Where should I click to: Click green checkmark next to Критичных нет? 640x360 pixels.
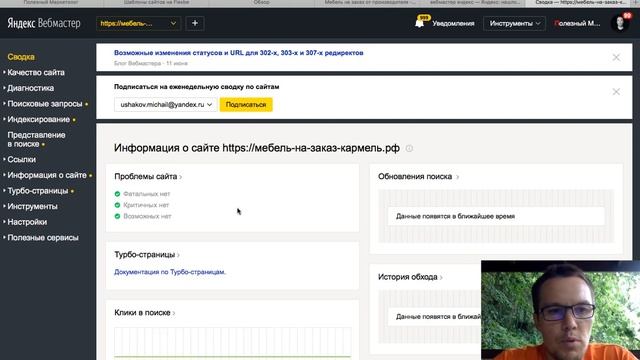coord(118,205)
